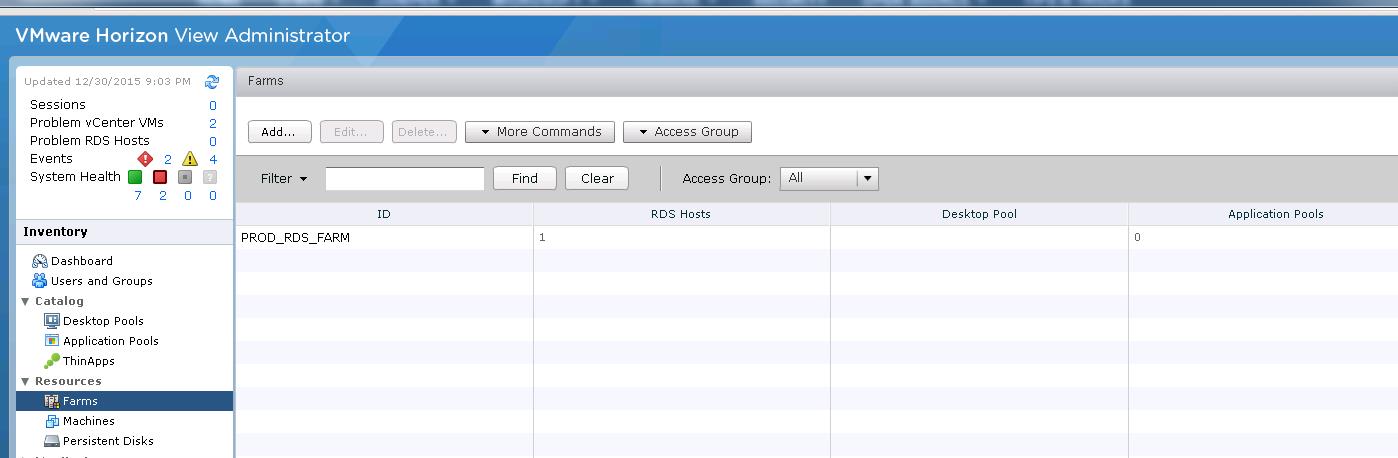Open Users and Groups in Inventory
The height and width of the screenshot is (458, 1398).
pyautogui.click(x=101, y=281)
